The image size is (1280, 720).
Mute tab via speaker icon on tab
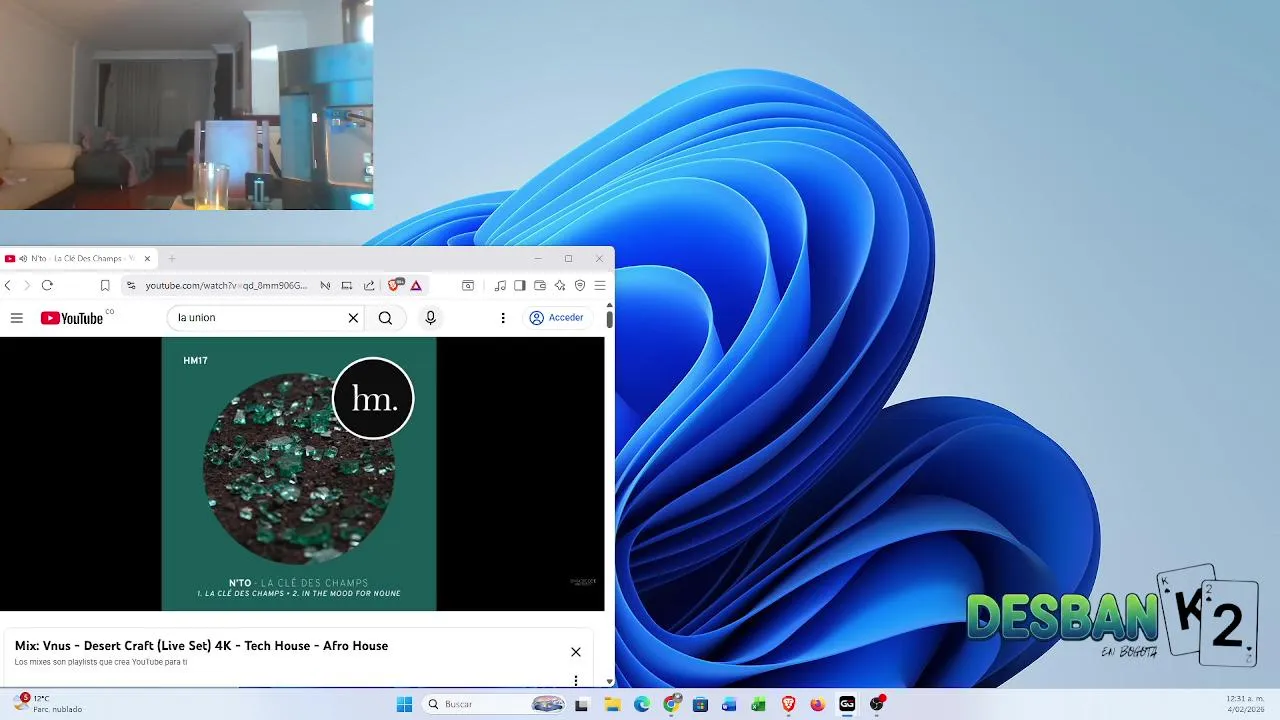pos(23,258)
